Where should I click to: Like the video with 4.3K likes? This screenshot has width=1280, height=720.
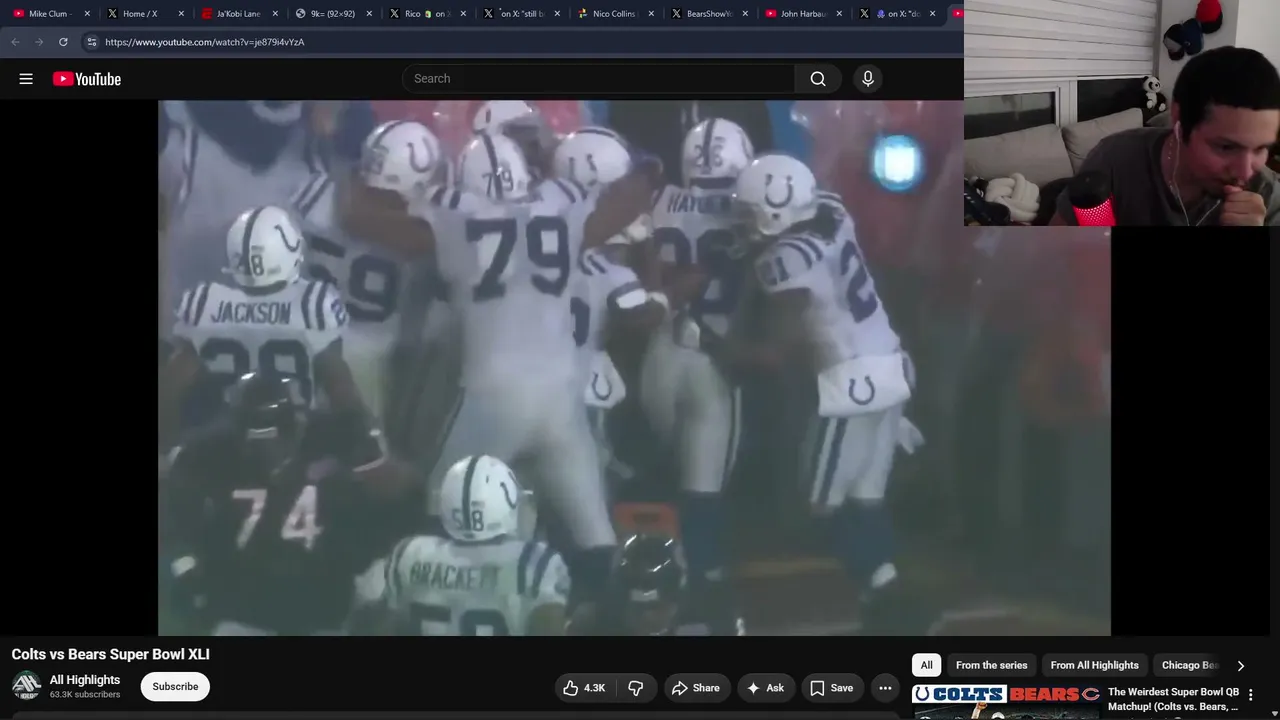[x=584, y=688]
